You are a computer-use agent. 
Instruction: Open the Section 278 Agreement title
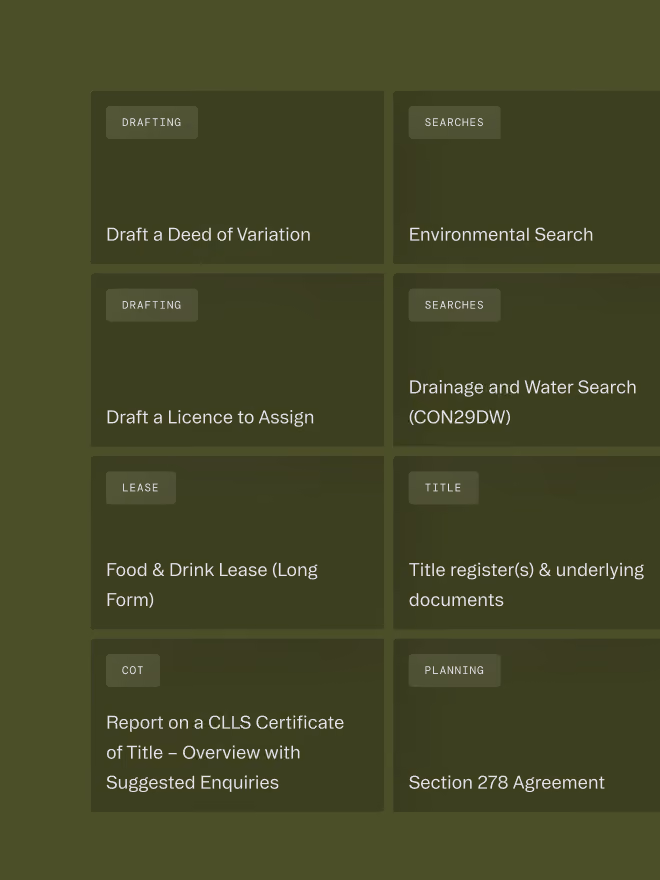click(507, 782)
